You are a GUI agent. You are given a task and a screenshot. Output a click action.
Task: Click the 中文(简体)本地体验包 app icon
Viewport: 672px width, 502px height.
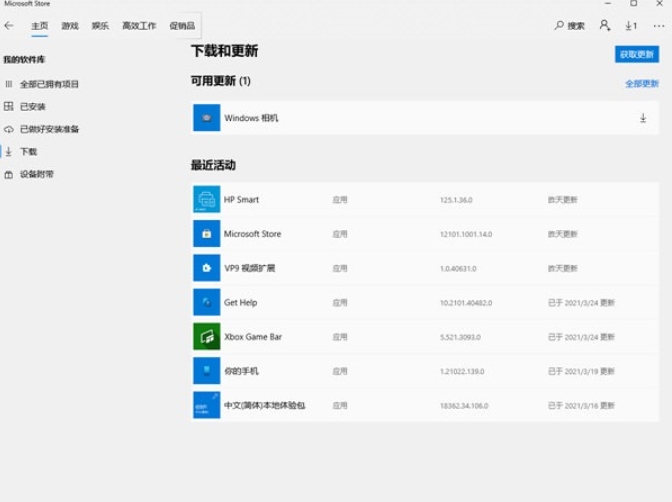coord(207,405)
